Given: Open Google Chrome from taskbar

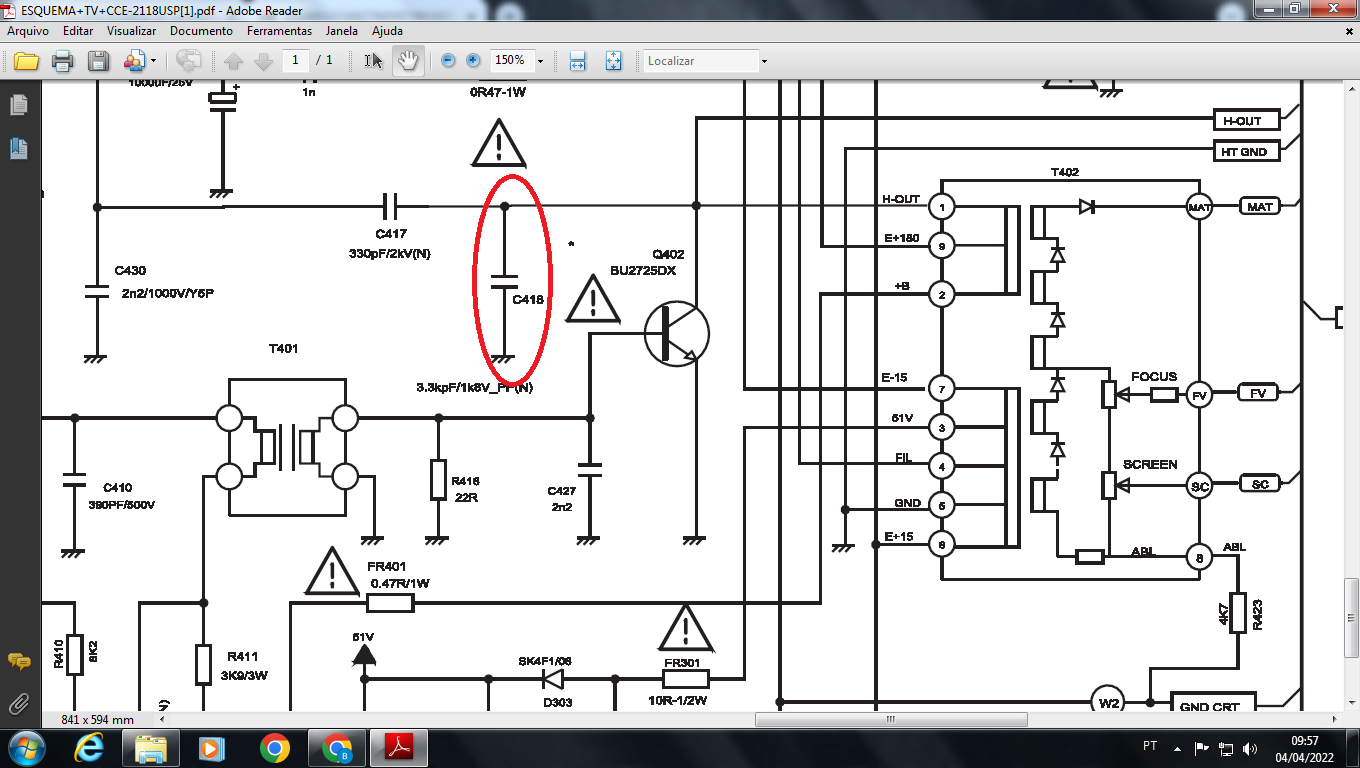Looking at the screenshot, I should click(x=275, y=748).
